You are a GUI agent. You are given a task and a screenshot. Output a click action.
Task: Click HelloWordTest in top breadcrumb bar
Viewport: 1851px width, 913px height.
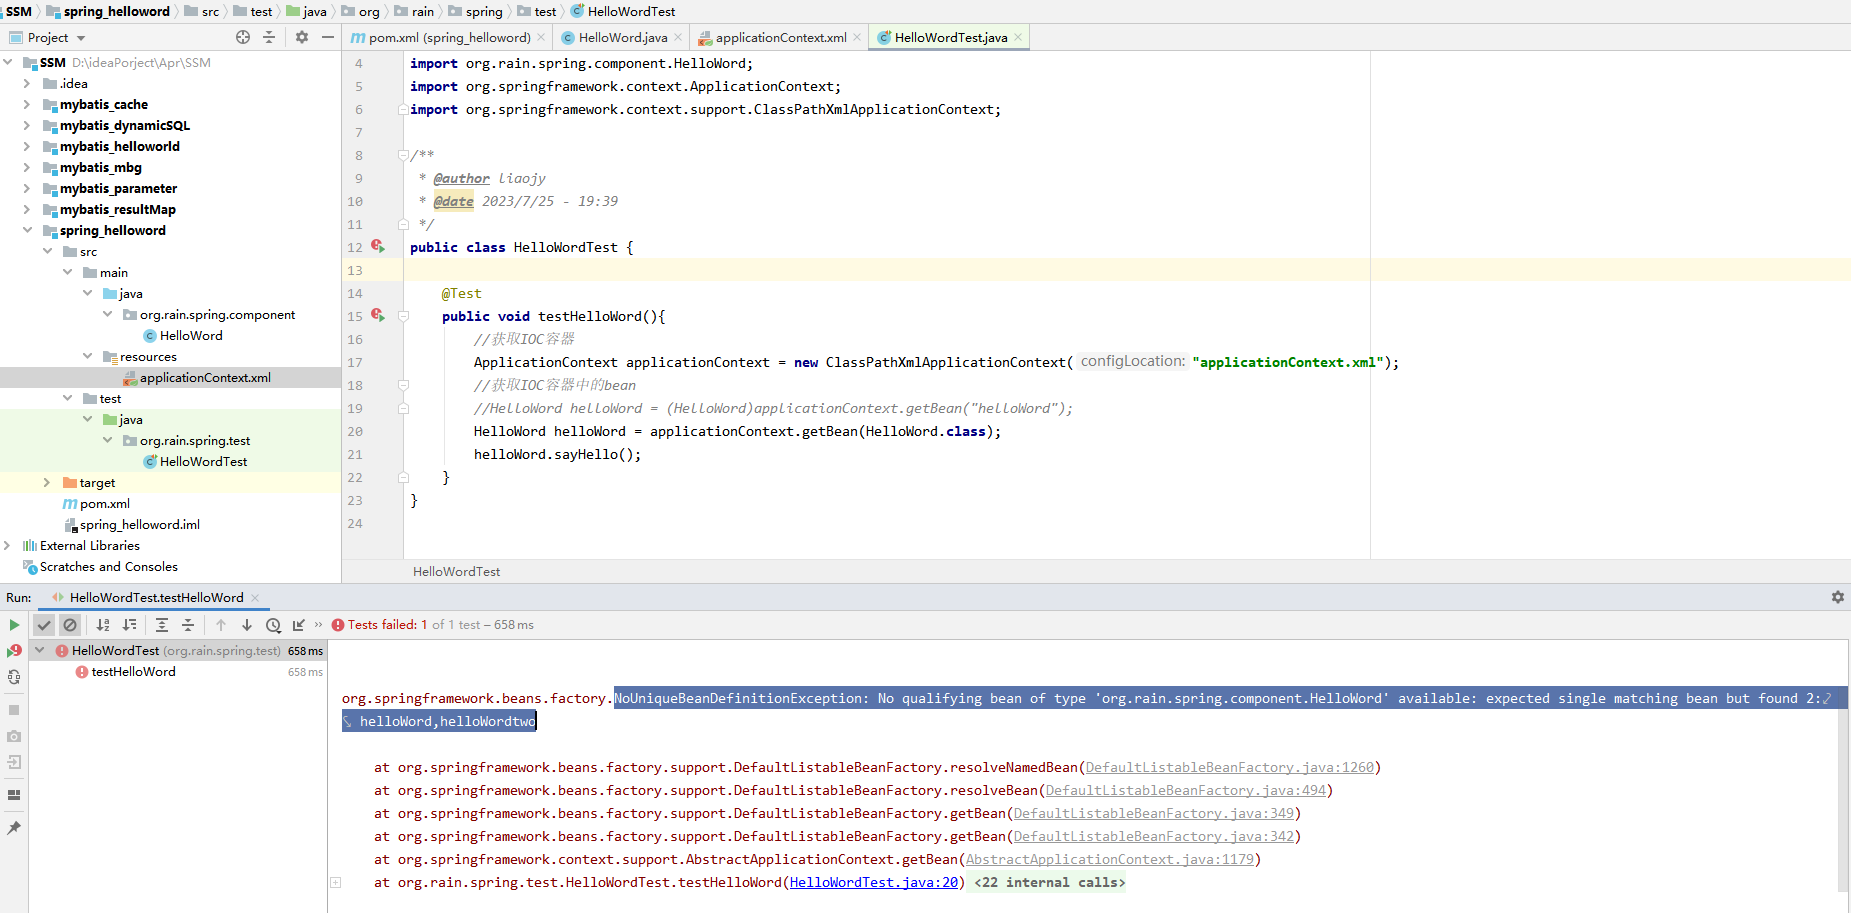click(x=631, y=11)
